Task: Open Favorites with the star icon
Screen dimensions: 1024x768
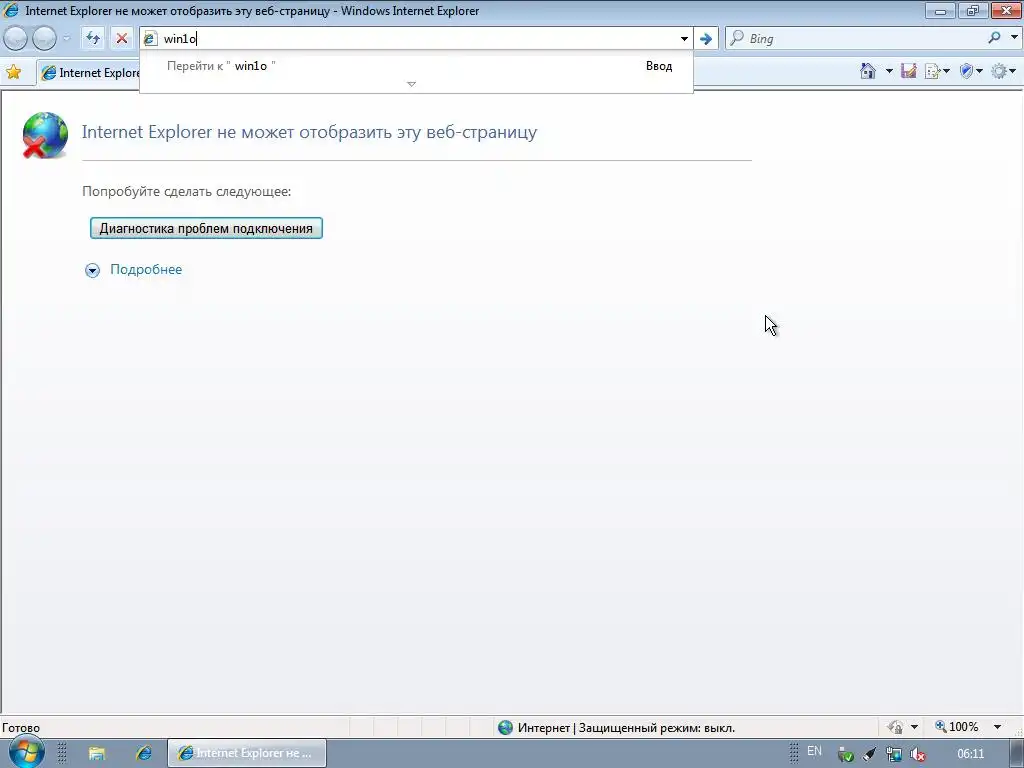Action: point(13,72)
